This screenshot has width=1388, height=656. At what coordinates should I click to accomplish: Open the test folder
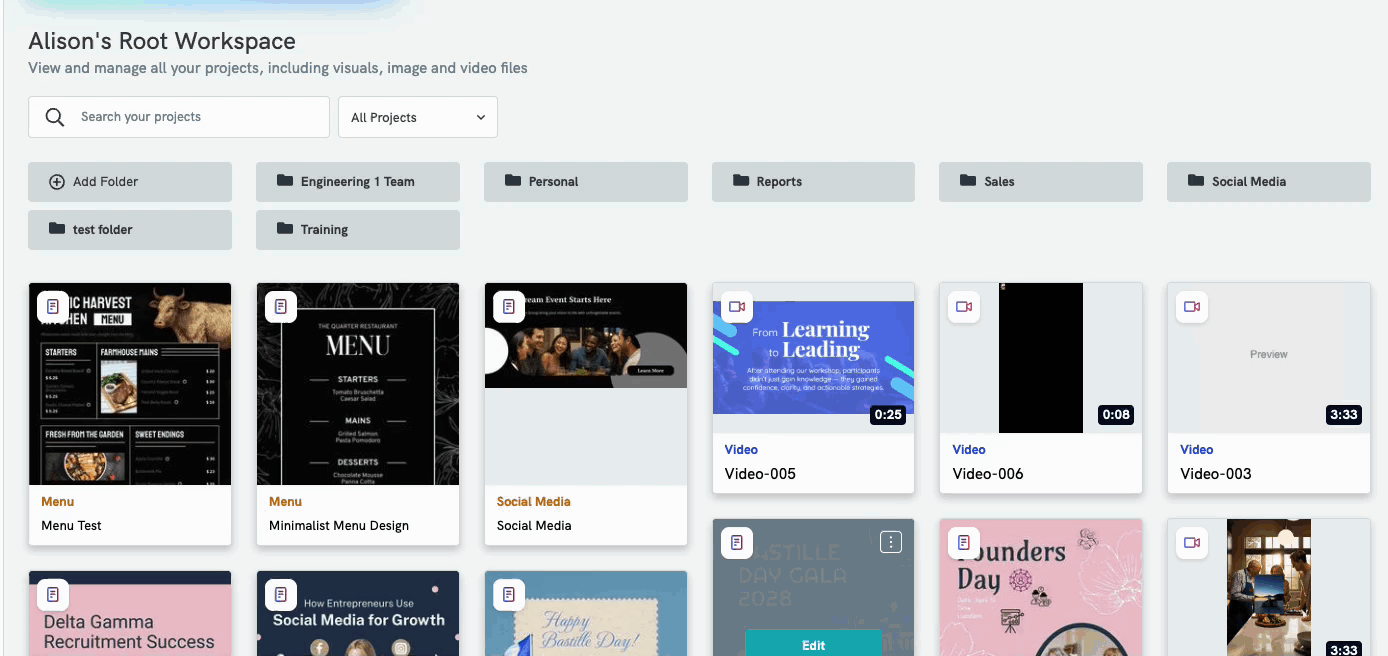pyautogui.click(x=130, y=230)
